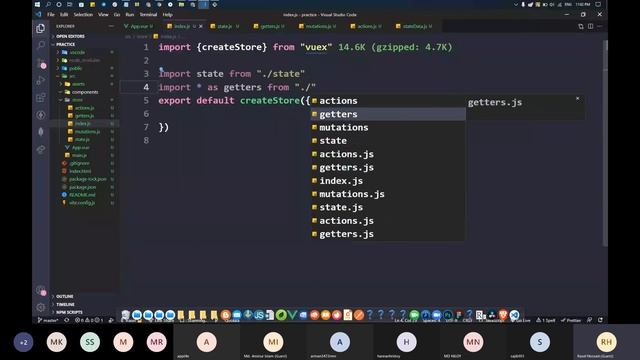Screen dimensions: 640x360
Task: Close the index.js editor tab
Action: (x=200, y=26)
